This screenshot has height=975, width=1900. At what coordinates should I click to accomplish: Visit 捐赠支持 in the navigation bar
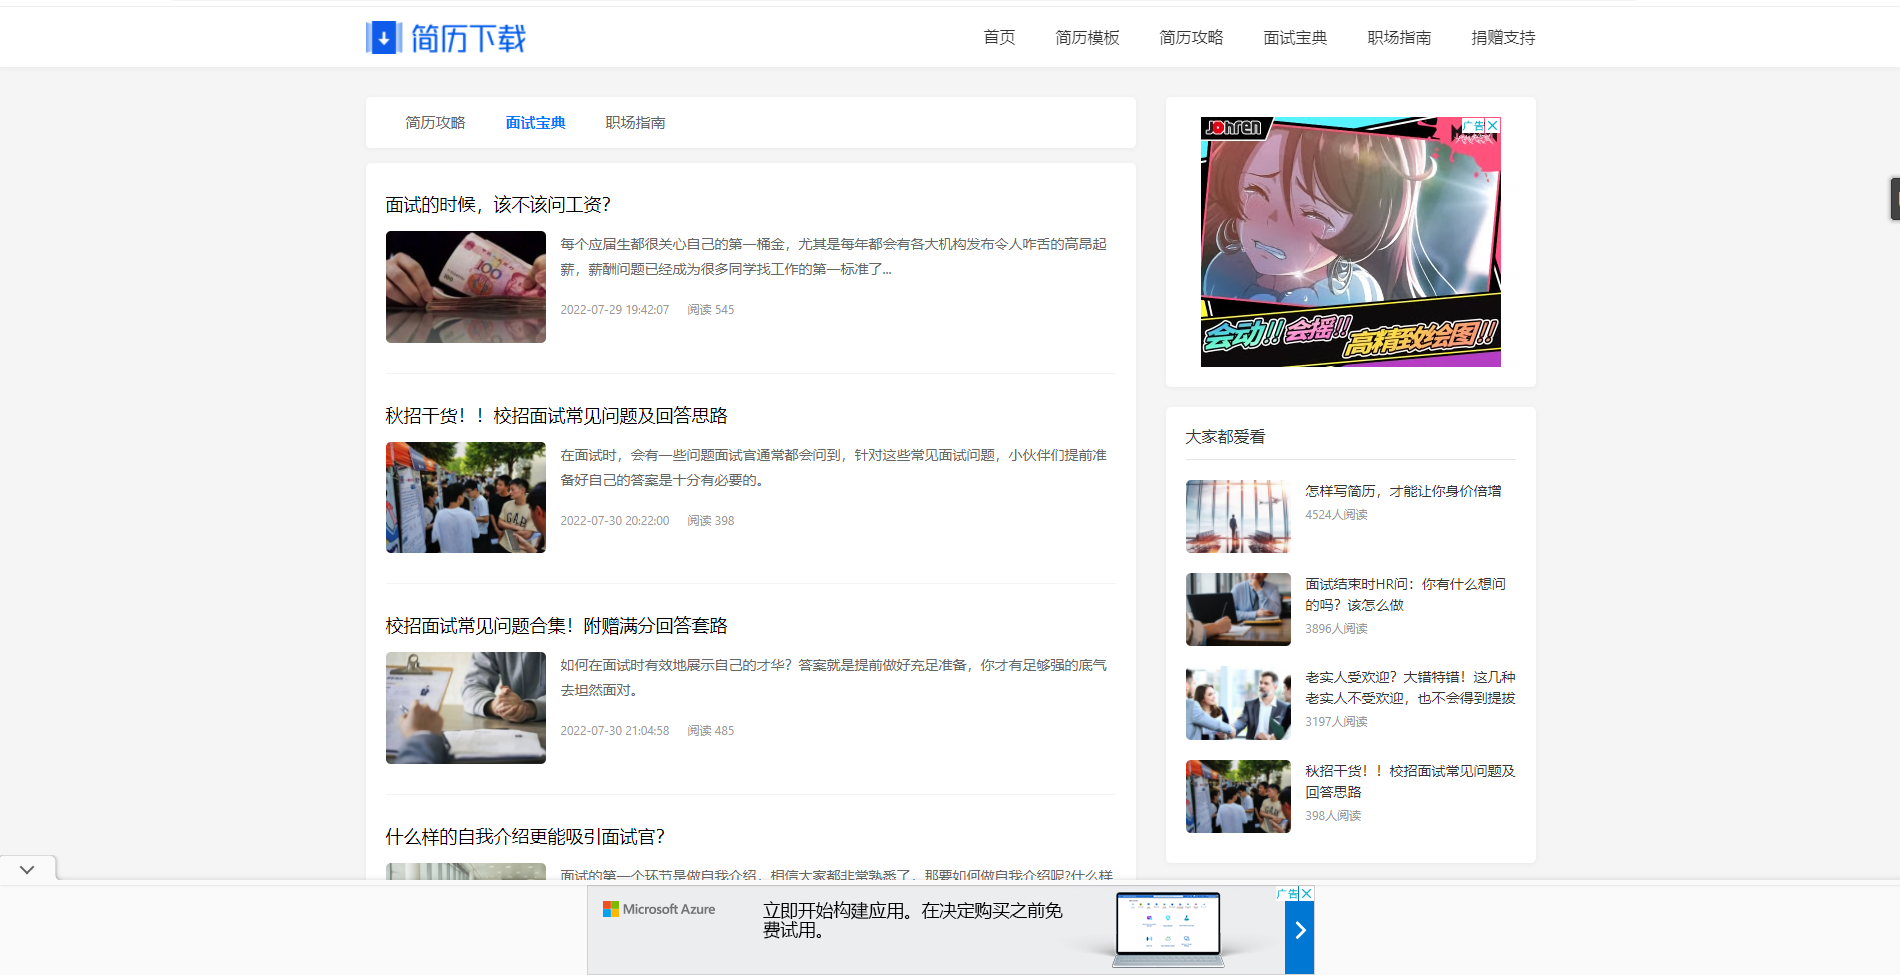pyautogui.click(x=1503, y=37)
